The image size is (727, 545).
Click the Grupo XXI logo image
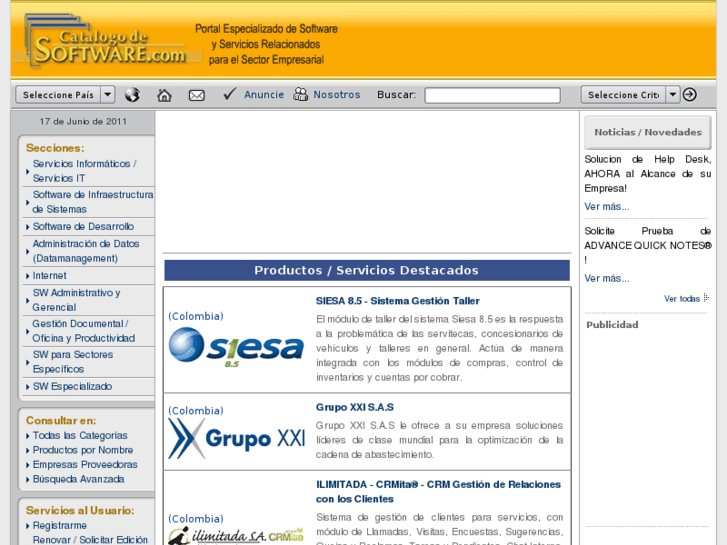coord(236,439)
